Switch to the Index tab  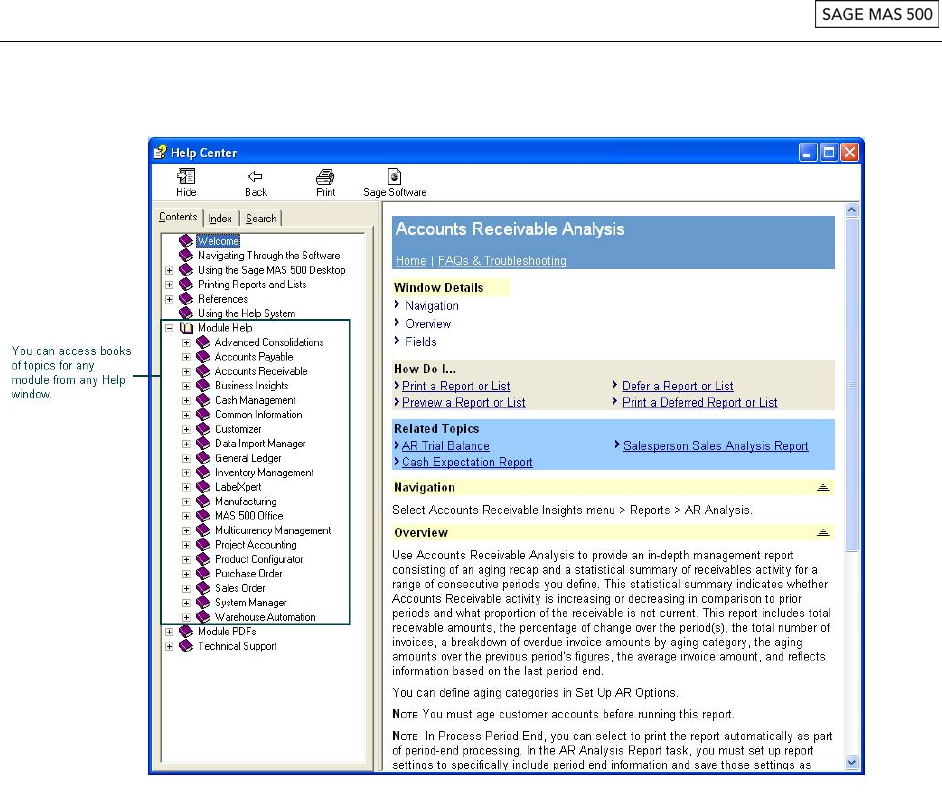pyautogui.click(x=221, y=218)
